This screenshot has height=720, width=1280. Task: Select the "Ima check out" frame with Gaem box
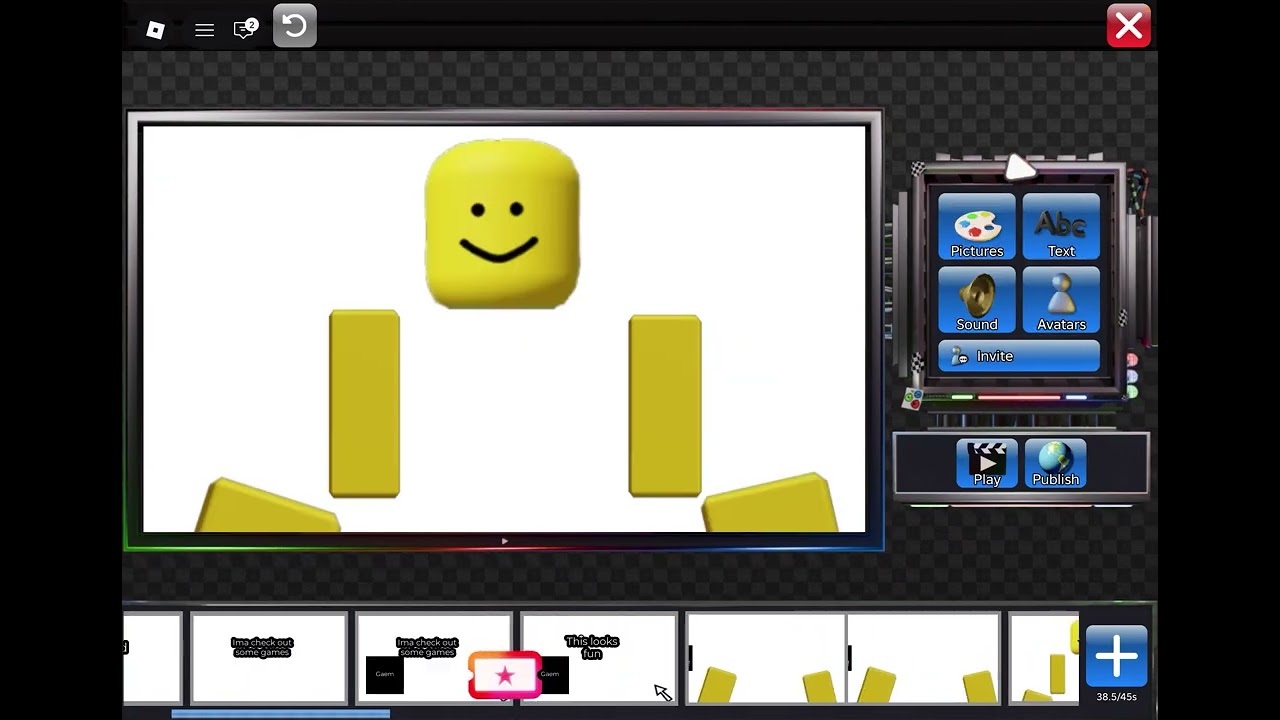click(x=434, y=659)
